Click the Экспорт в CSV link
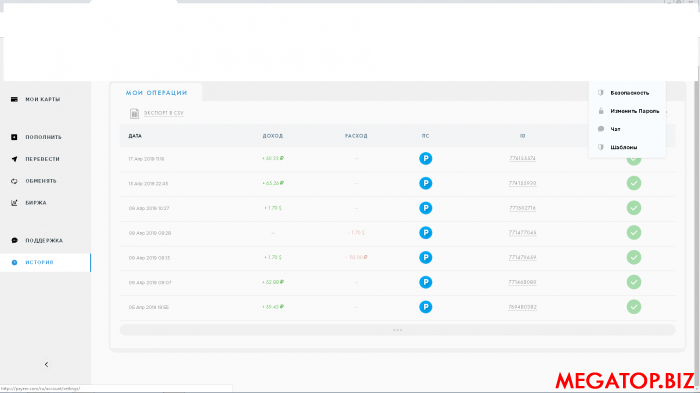 pos(163,113)
